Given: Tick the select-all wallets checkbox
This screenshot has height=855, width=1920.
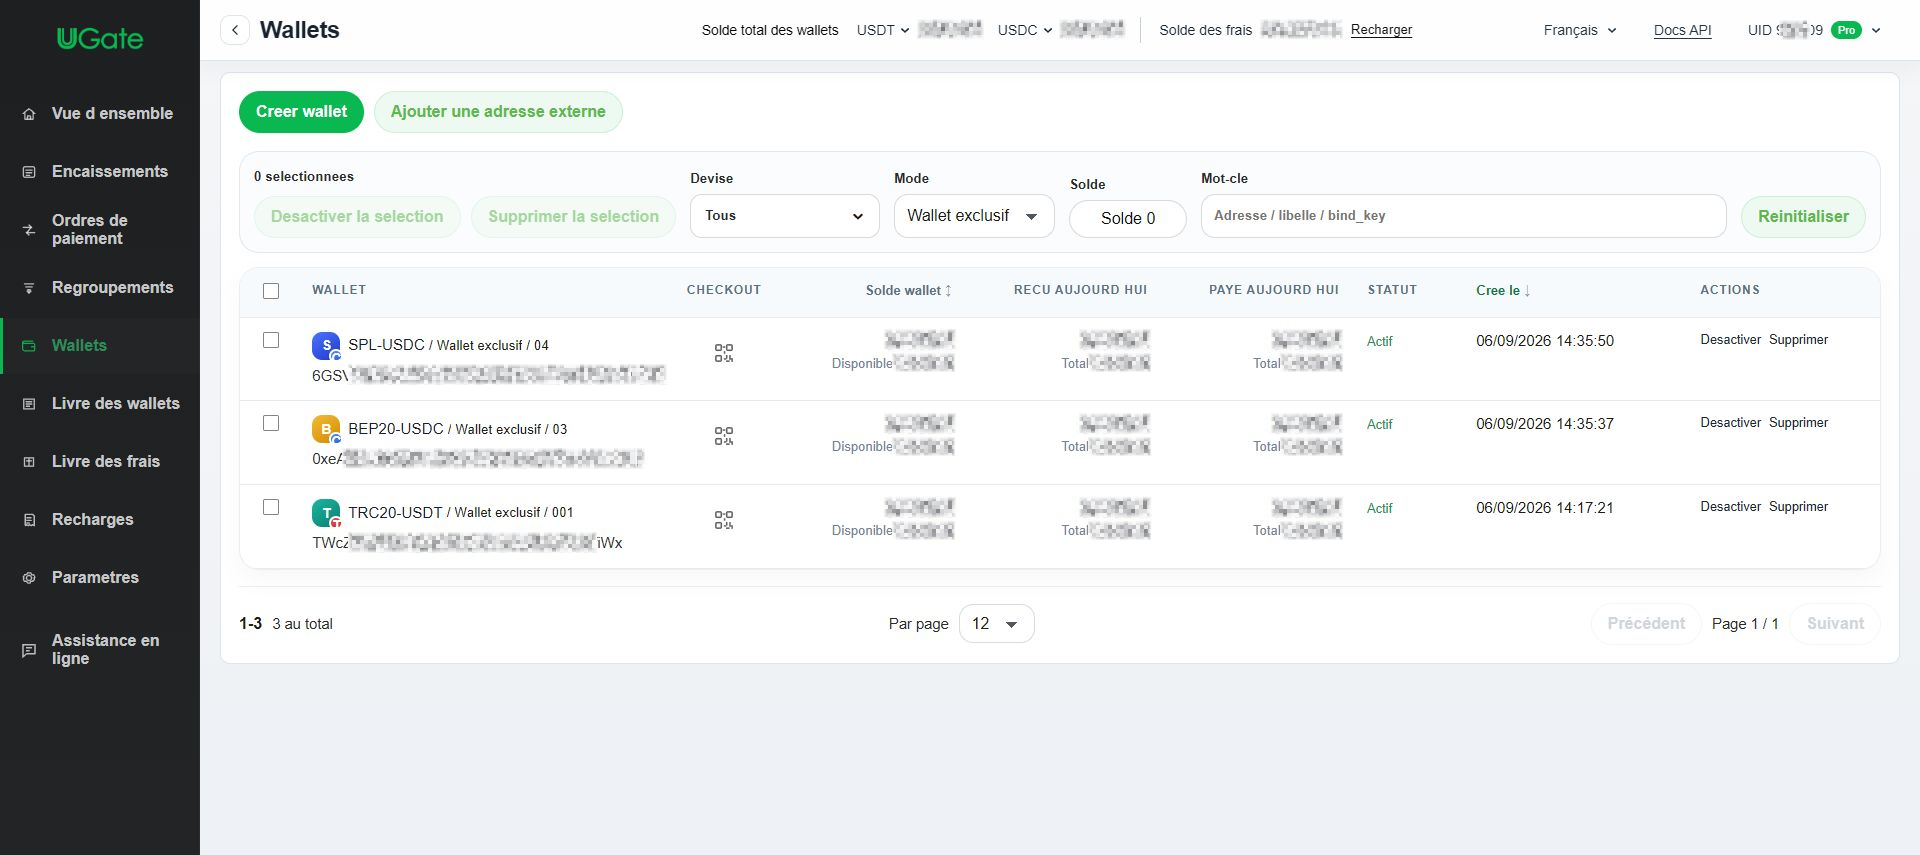Looking at the screenshot, I should coord(271,291).
